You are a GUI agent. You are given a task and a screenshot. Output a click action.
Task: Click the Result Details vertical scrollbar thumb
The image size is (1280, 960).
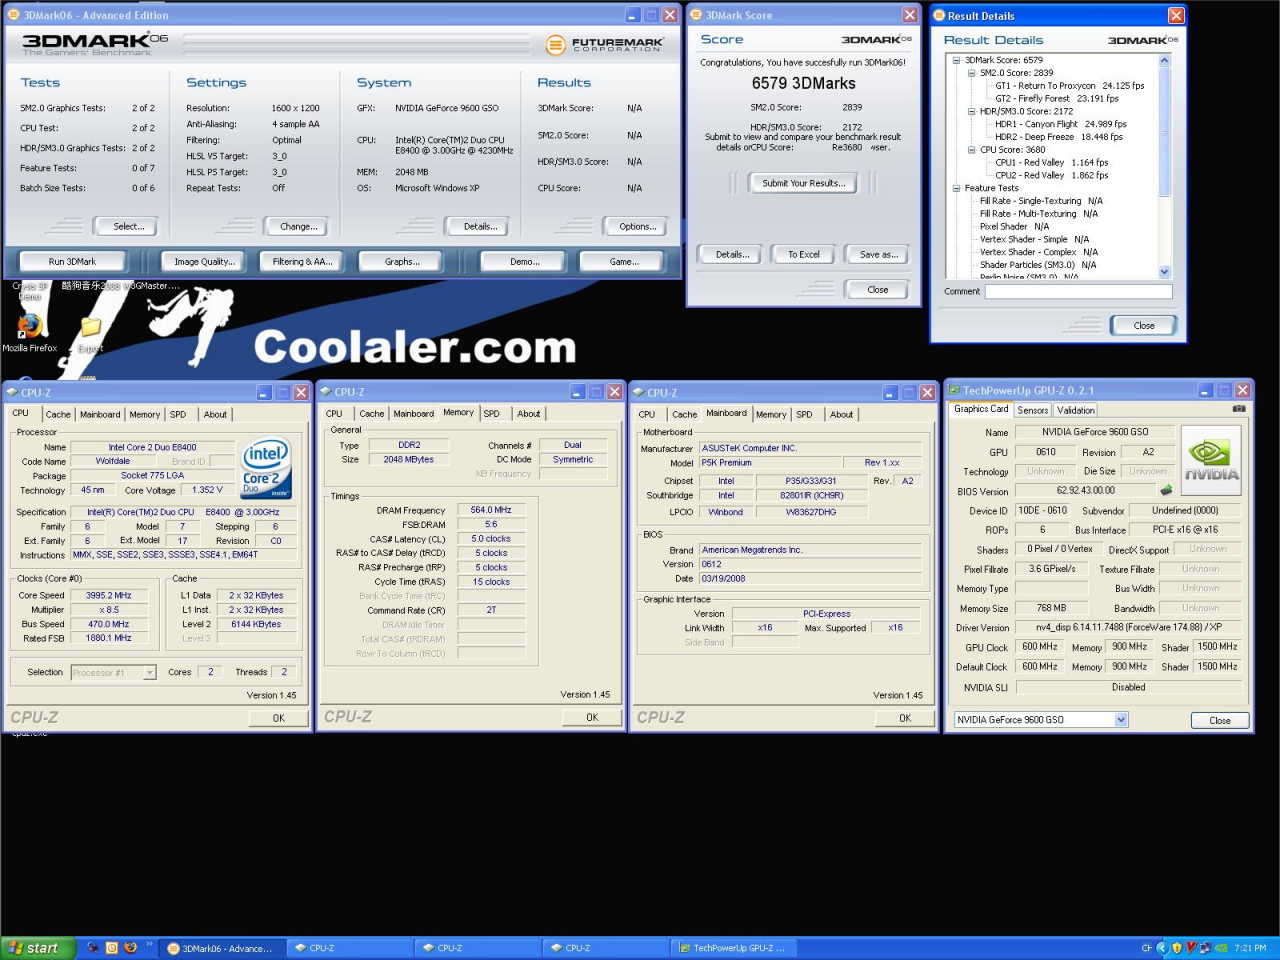pos(1164,132)
